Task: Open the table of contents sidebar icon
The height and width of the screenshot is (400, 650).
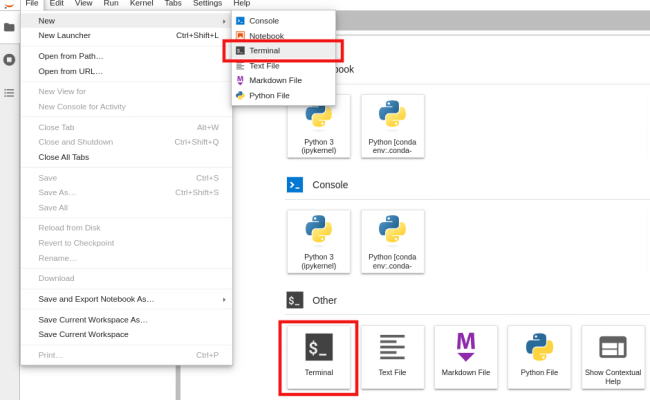Action: (x=9, y=93)
